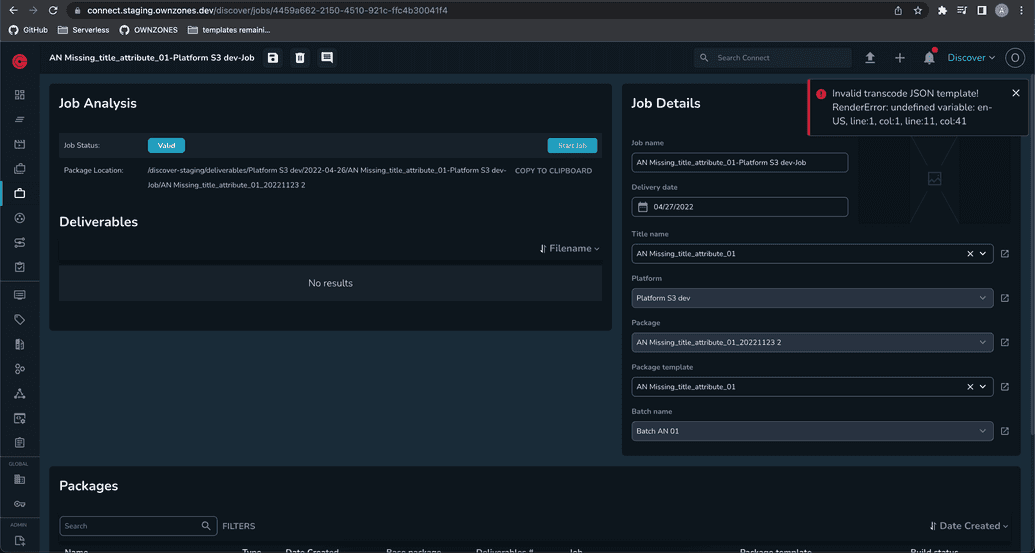The image size is (1035, 553).
Task: Click the stacked layers icon in sidebar
Action: click(20, 169)
